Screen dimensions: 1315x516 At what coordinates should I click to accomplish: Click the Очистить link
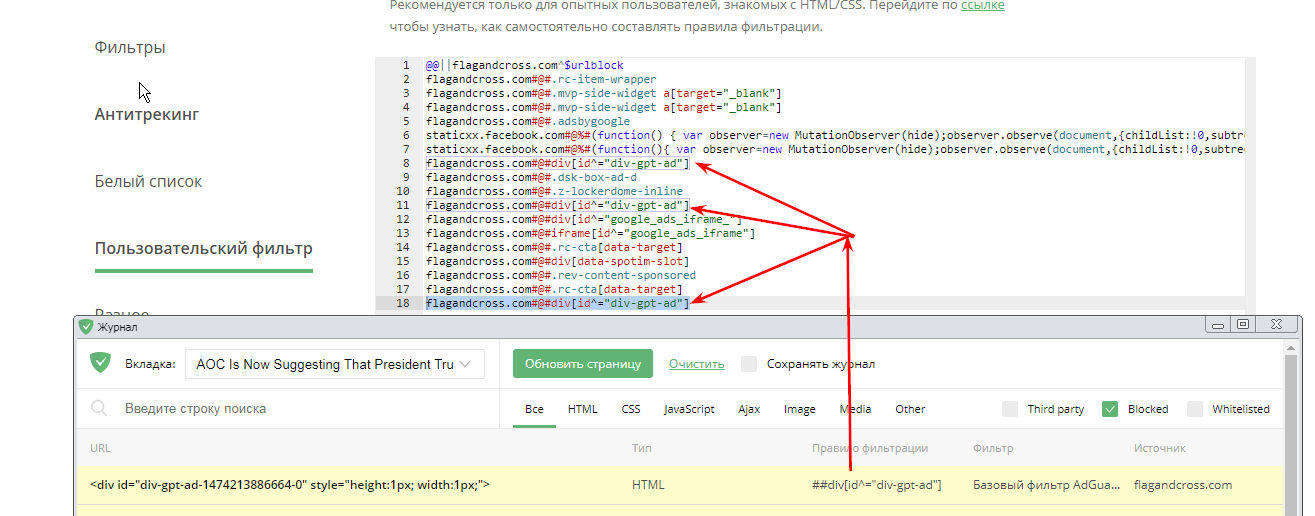pos(697,364)
